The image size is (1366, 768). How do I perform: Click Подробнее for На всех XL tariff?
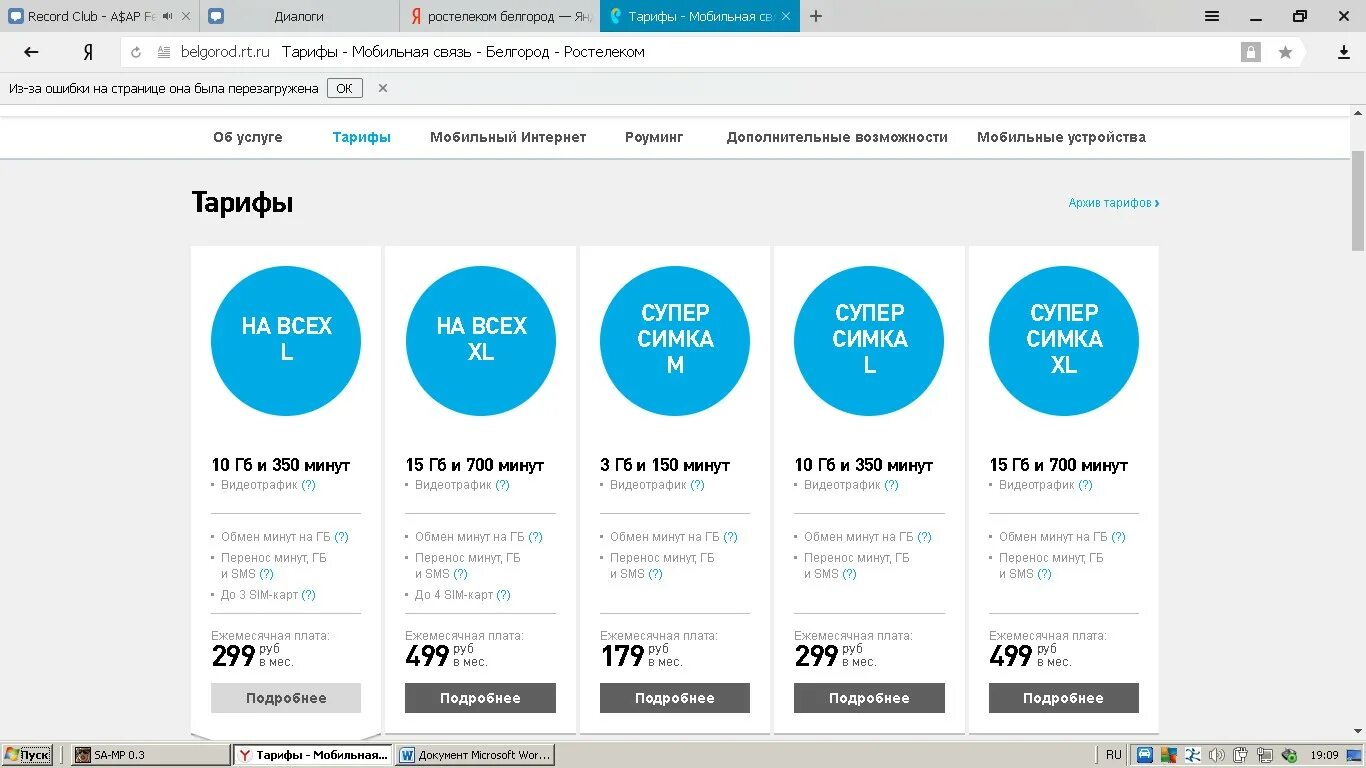pyautogui.click(x=480, y=698)
